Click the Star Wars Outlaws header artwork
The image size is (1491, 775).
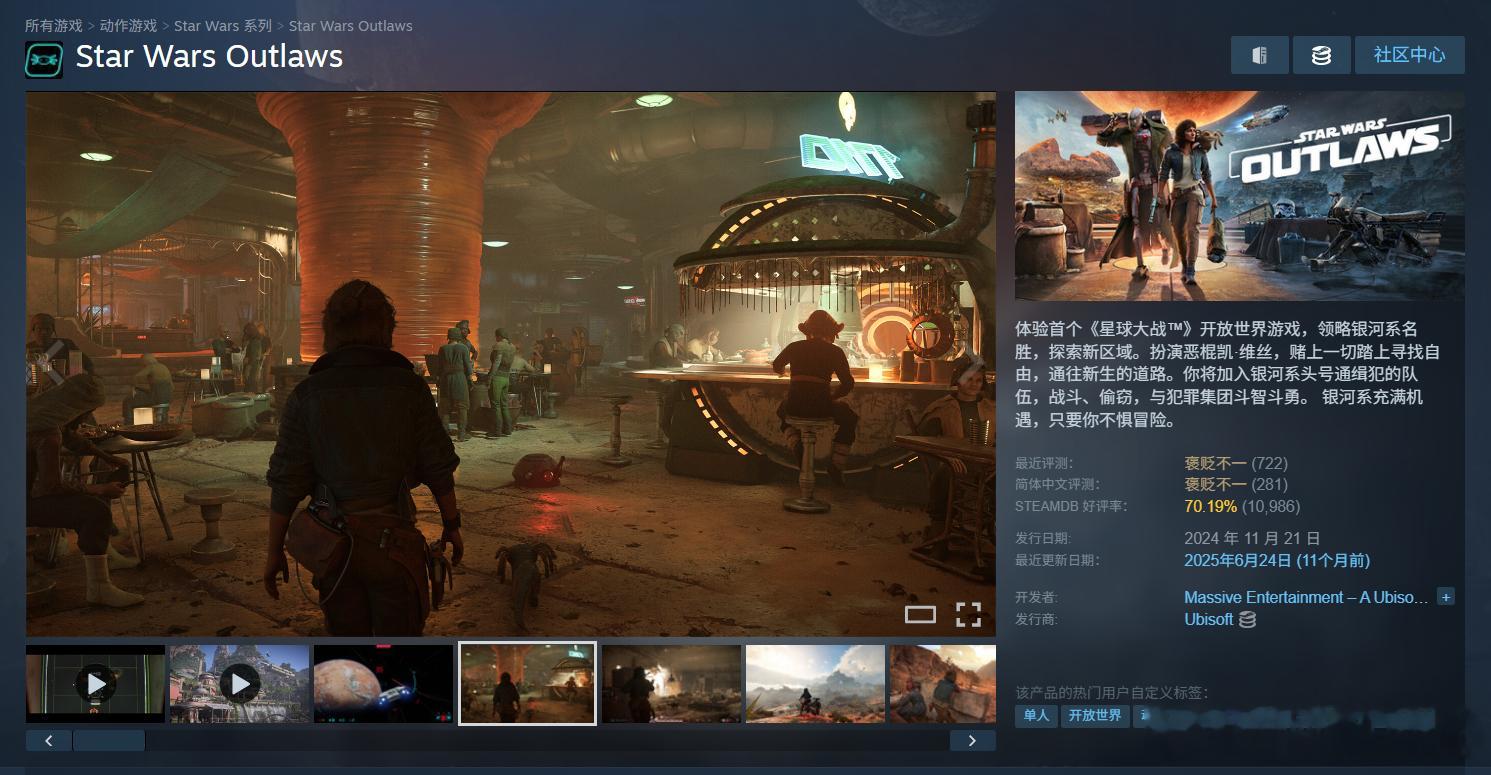pyautogui.click(x=1239, y=196)
